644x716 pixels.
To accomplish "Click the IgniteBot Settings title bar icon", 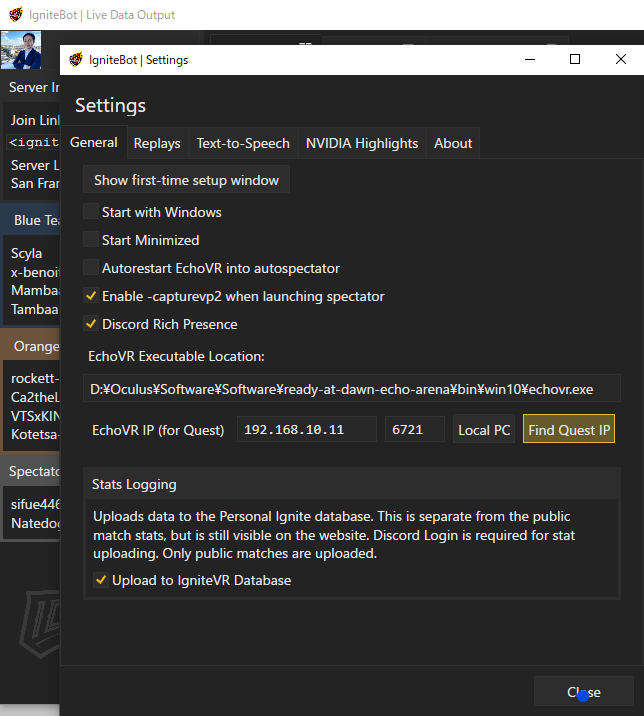I will [76, 59].
